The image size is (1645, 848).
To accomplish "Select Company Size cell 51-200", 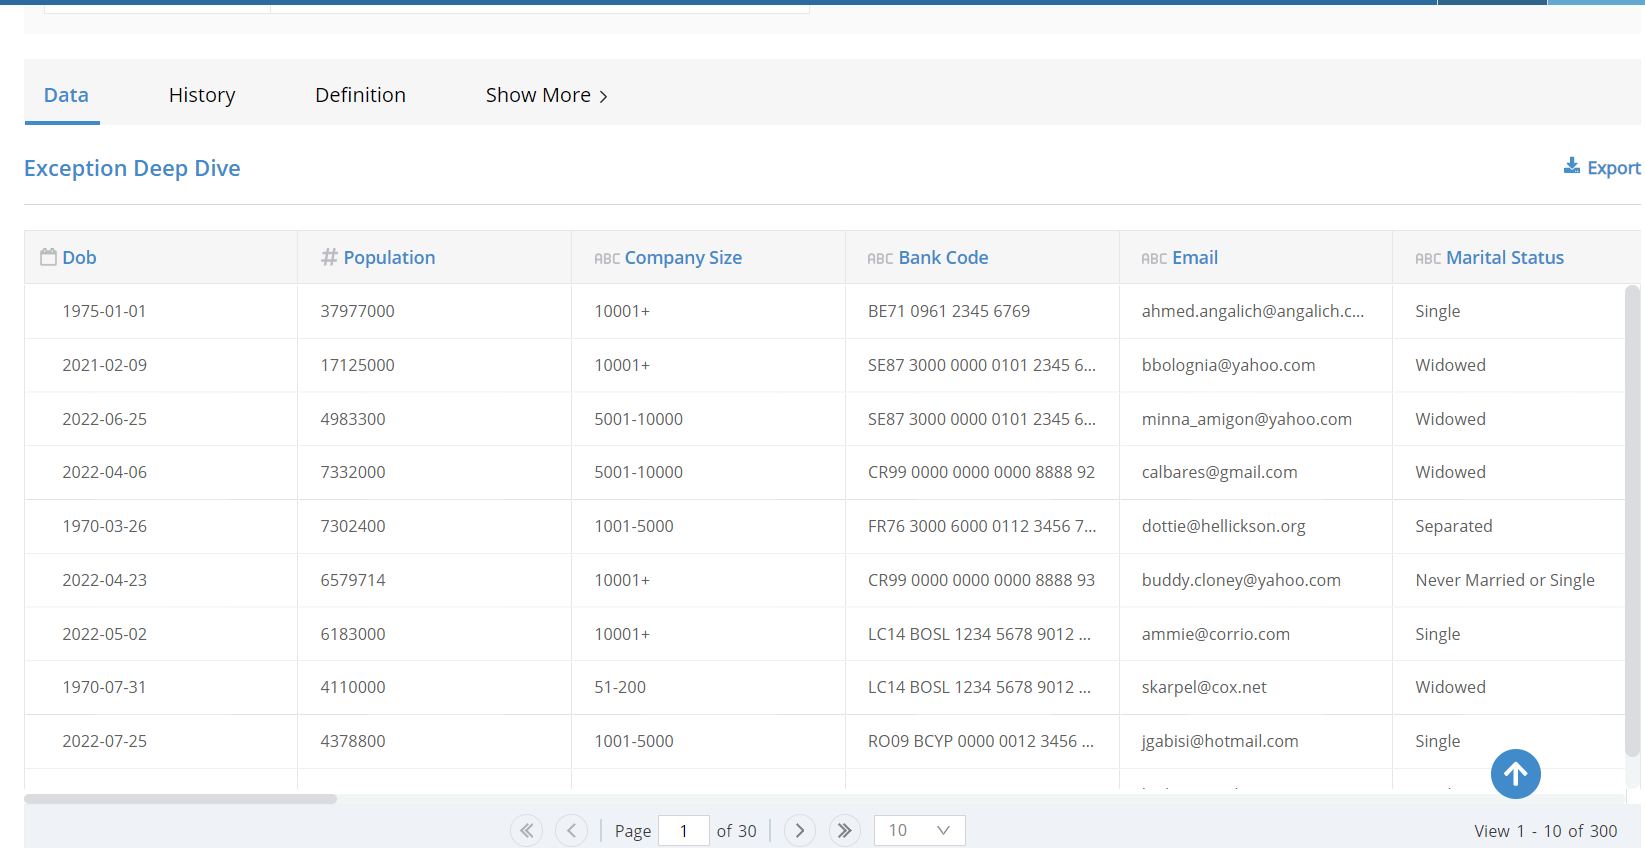I will pyautogui.click(x=620, y=687).
